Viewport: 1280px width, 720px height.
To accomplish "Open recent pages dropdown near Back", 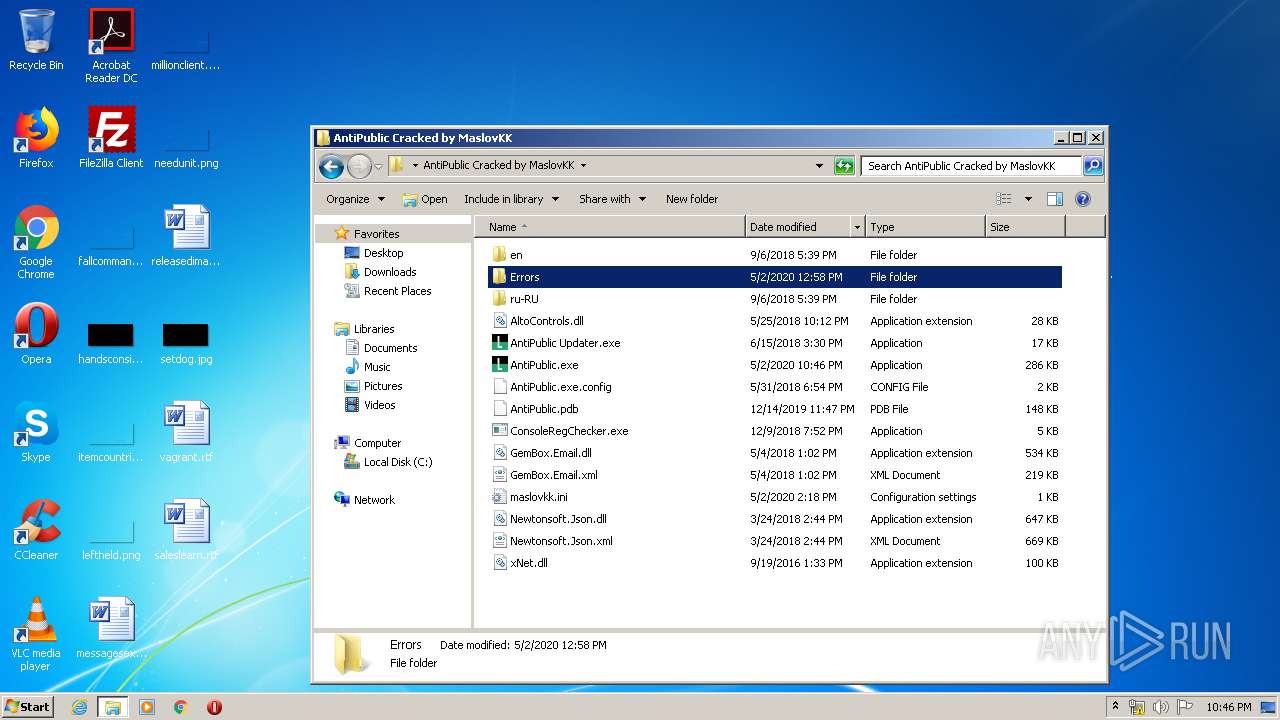I will pyautogui.click(x=378, y=166).
